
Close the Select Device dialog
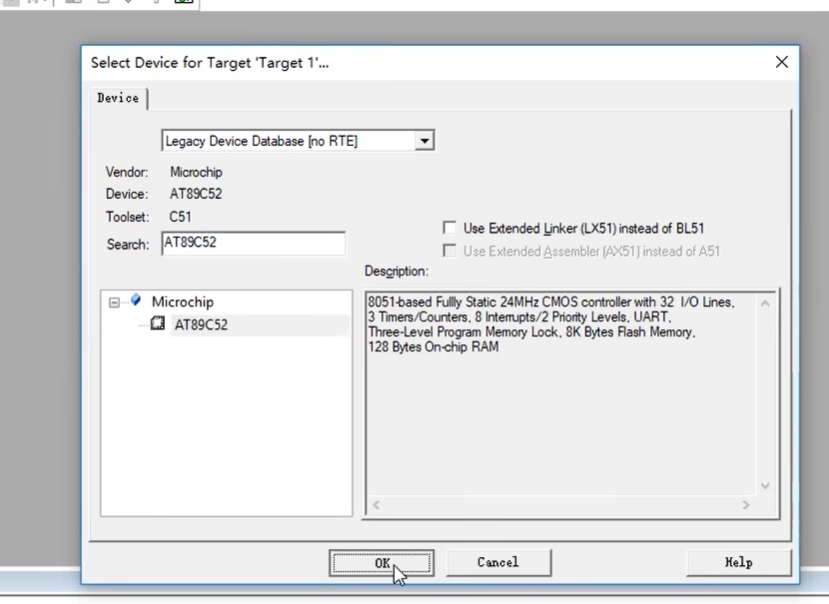click(x=781, y=62)
